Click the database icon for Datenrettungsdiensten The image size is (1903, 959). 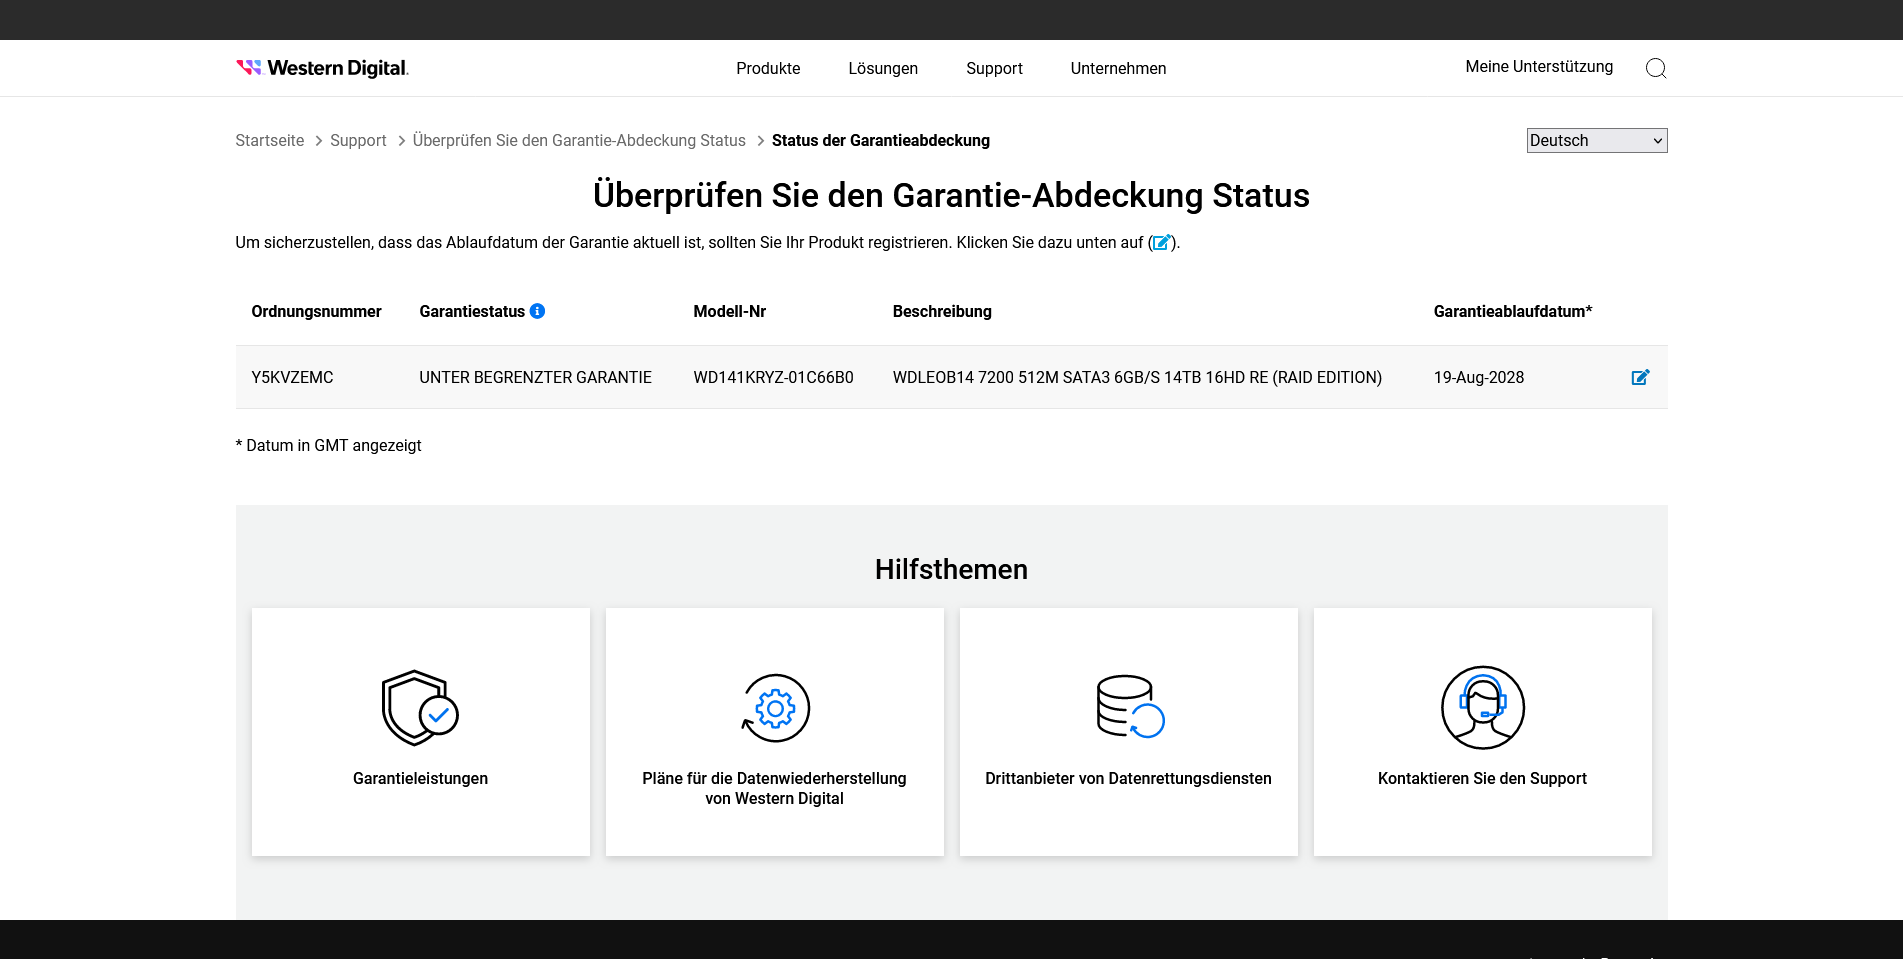point(1128,707)
